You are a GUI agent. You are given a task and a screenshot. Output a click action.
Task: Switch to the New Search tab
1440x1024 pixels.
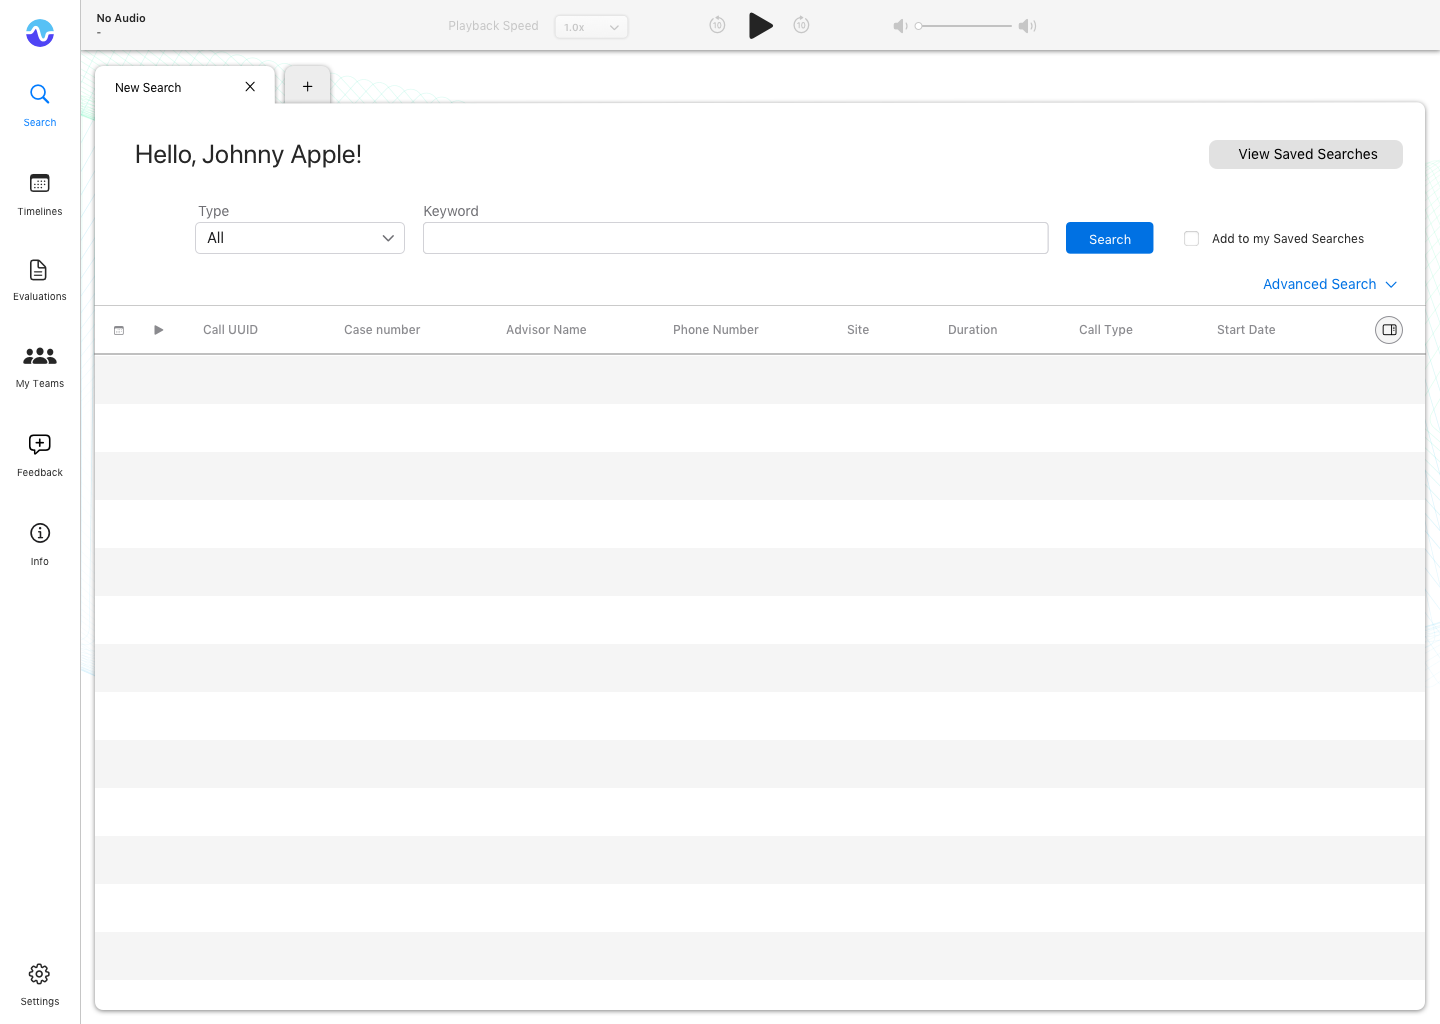148,87
